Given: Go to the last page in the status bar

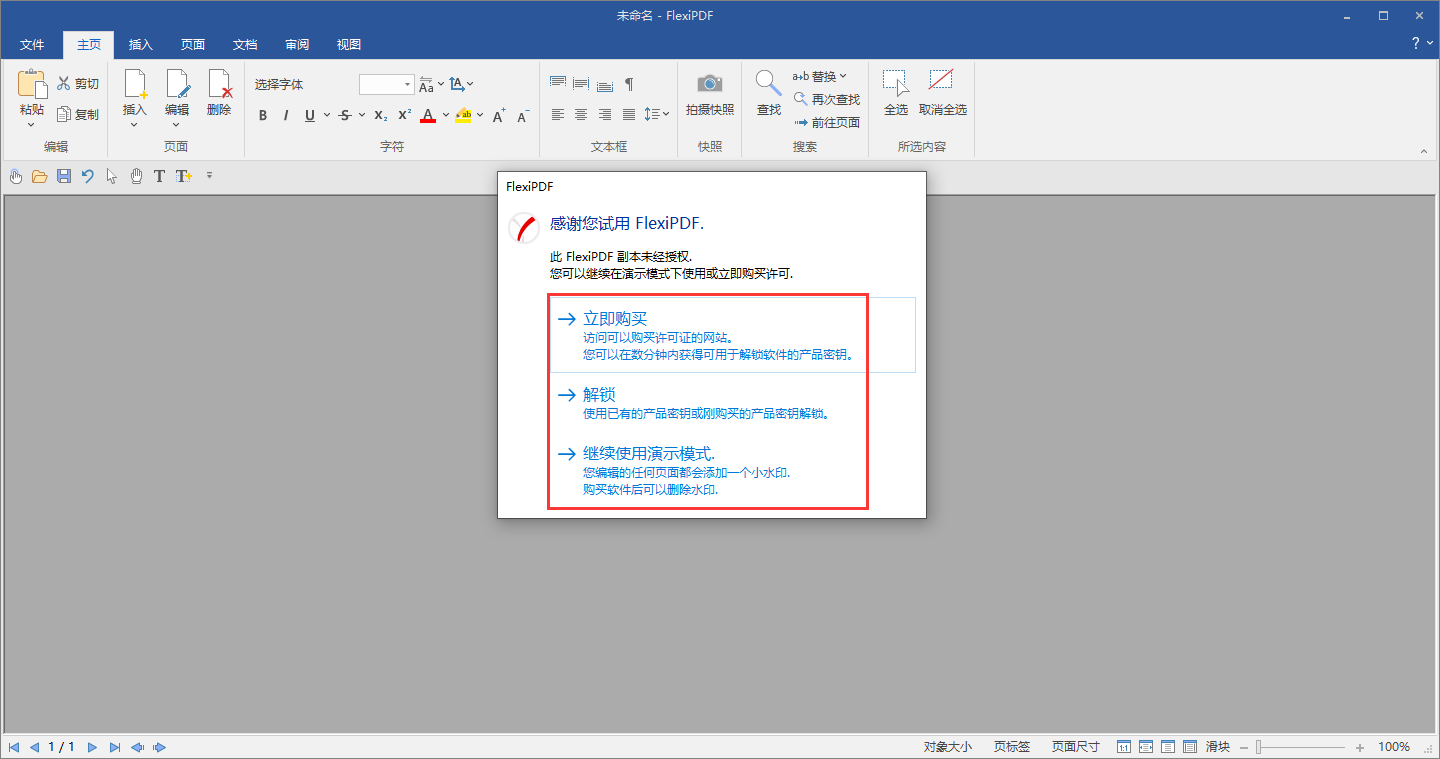Looking at the screenshot, I should point(115,747).
